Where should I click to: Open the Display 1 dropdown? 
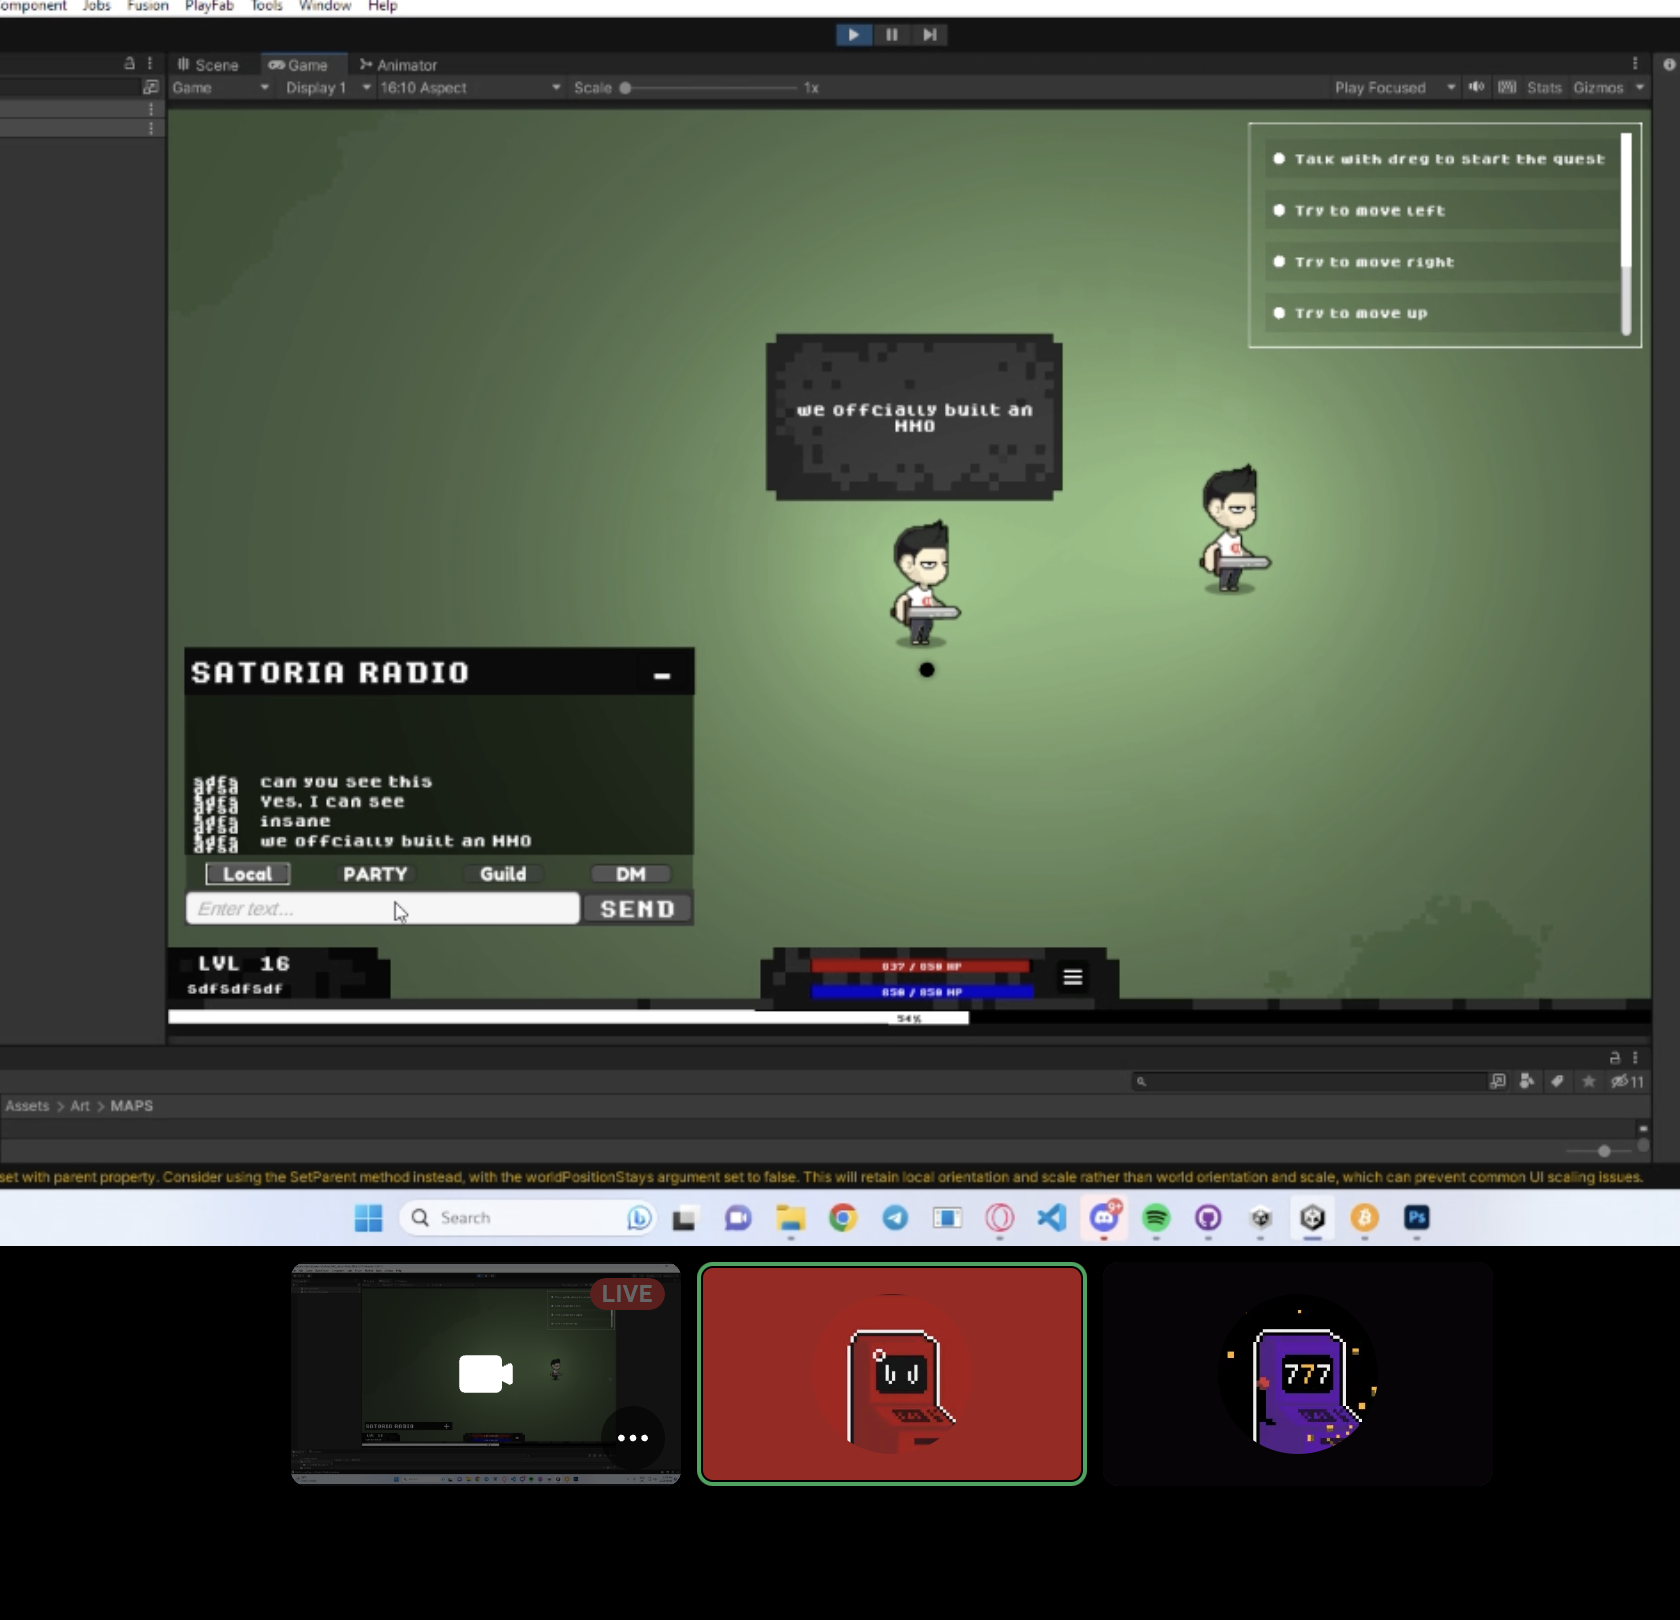point(328,88)
